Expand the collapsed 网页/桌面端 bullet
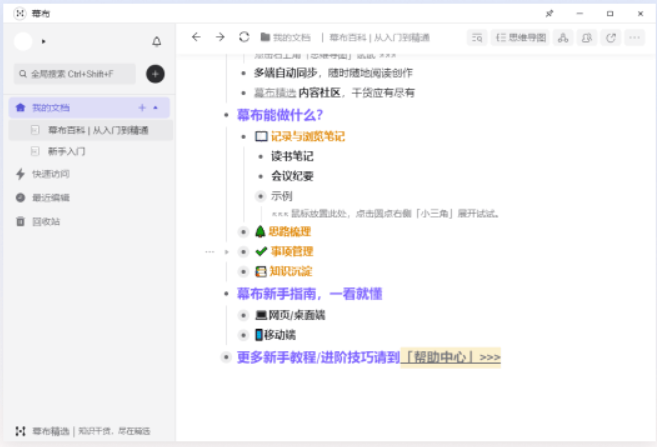Screen dimensions: 657x447 pos(243,315)
